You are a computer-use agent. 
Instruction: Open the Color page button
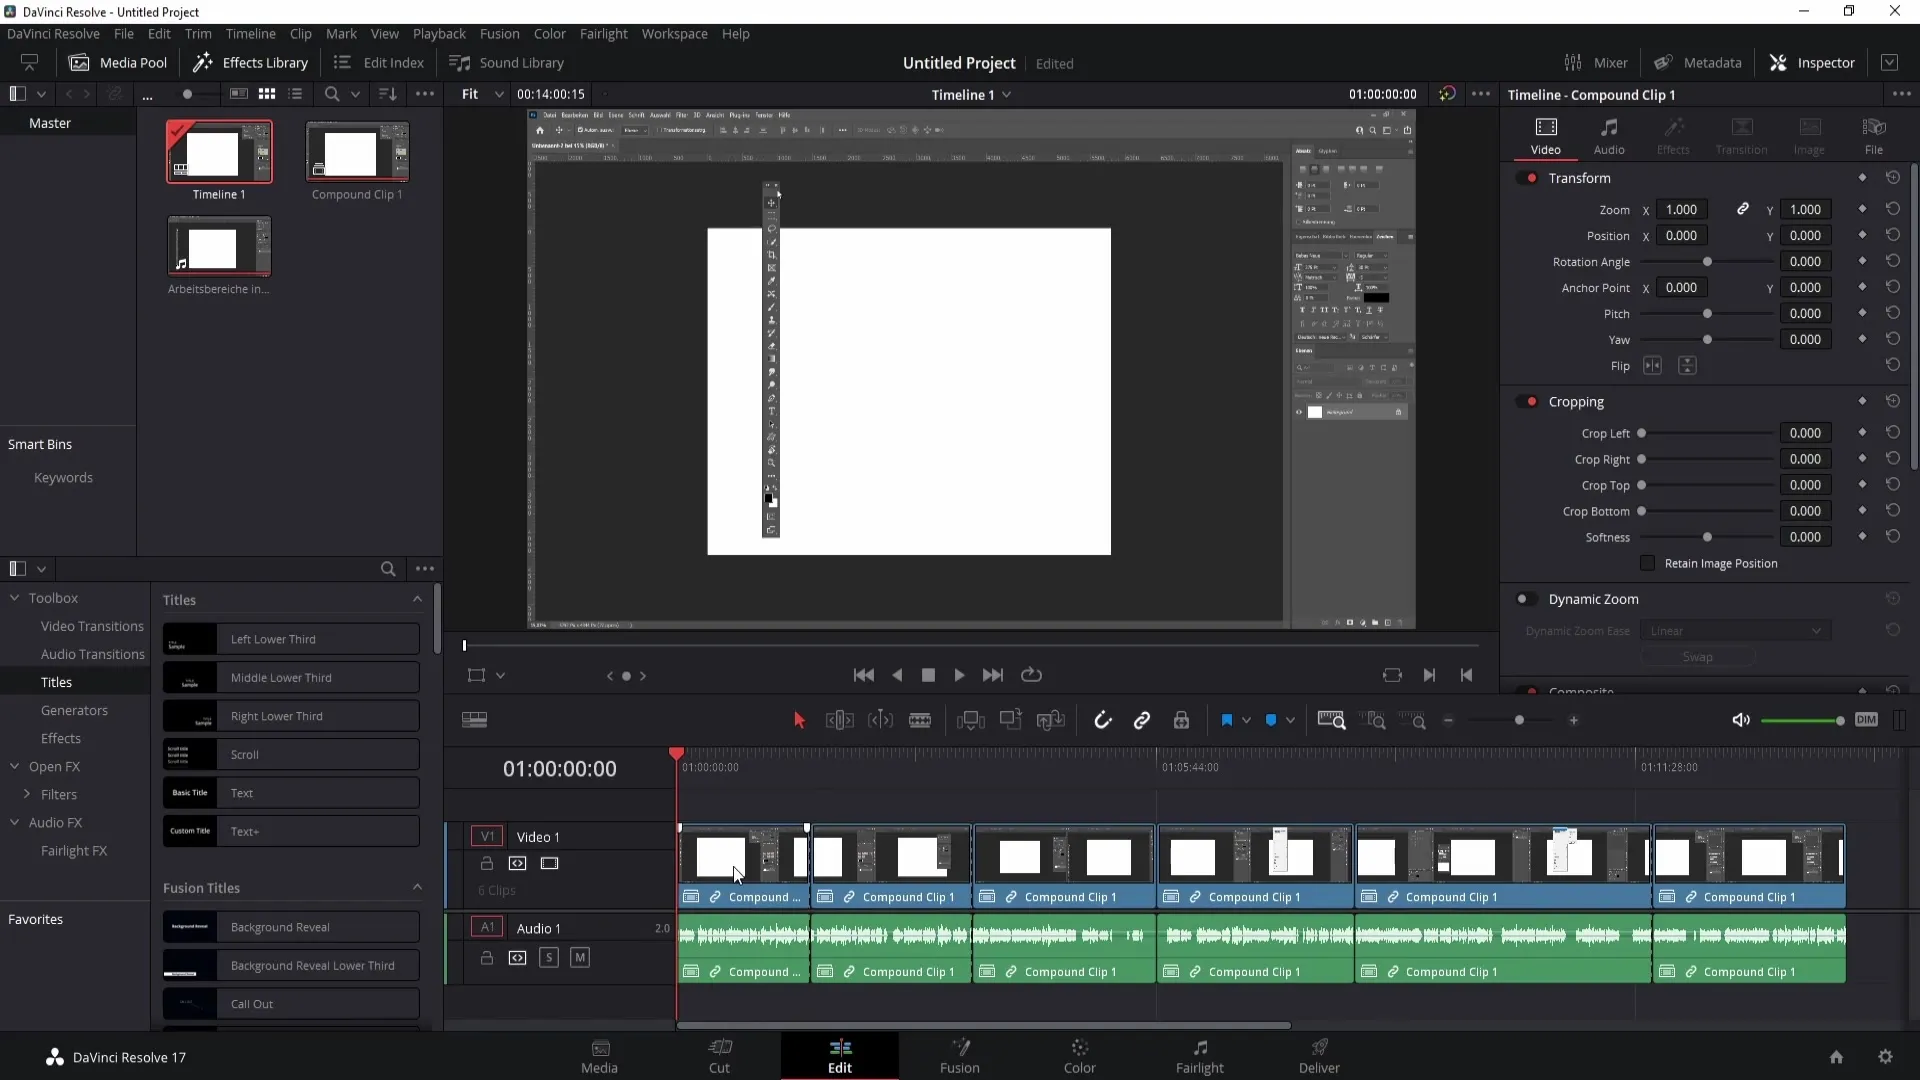pos(1079,1055)
